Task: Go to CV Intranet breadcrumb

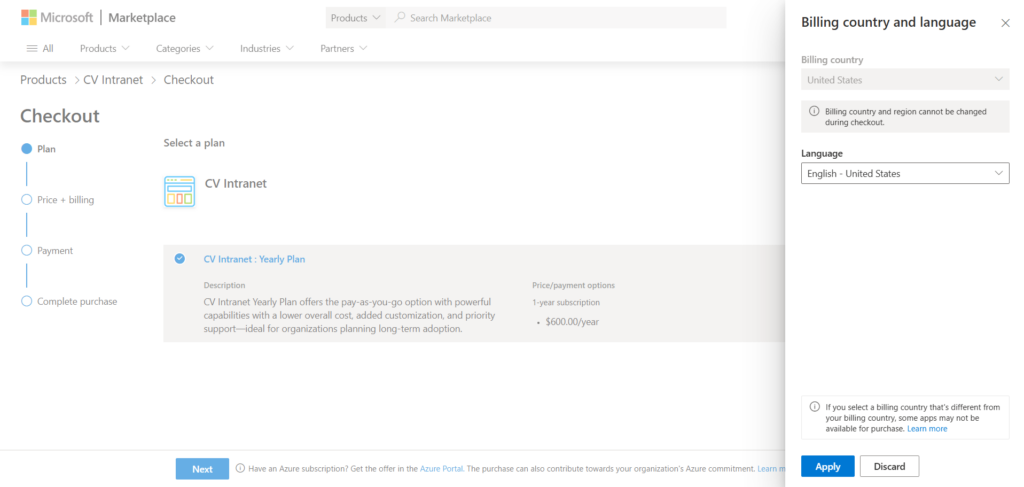Action: point(113,80)
